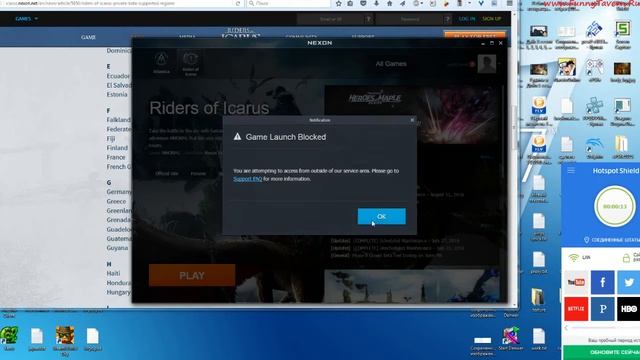Click the help icon beside Email field
The height and width of the screenshot is (360, 640).
pyautogui.click(x=368, y=19)
